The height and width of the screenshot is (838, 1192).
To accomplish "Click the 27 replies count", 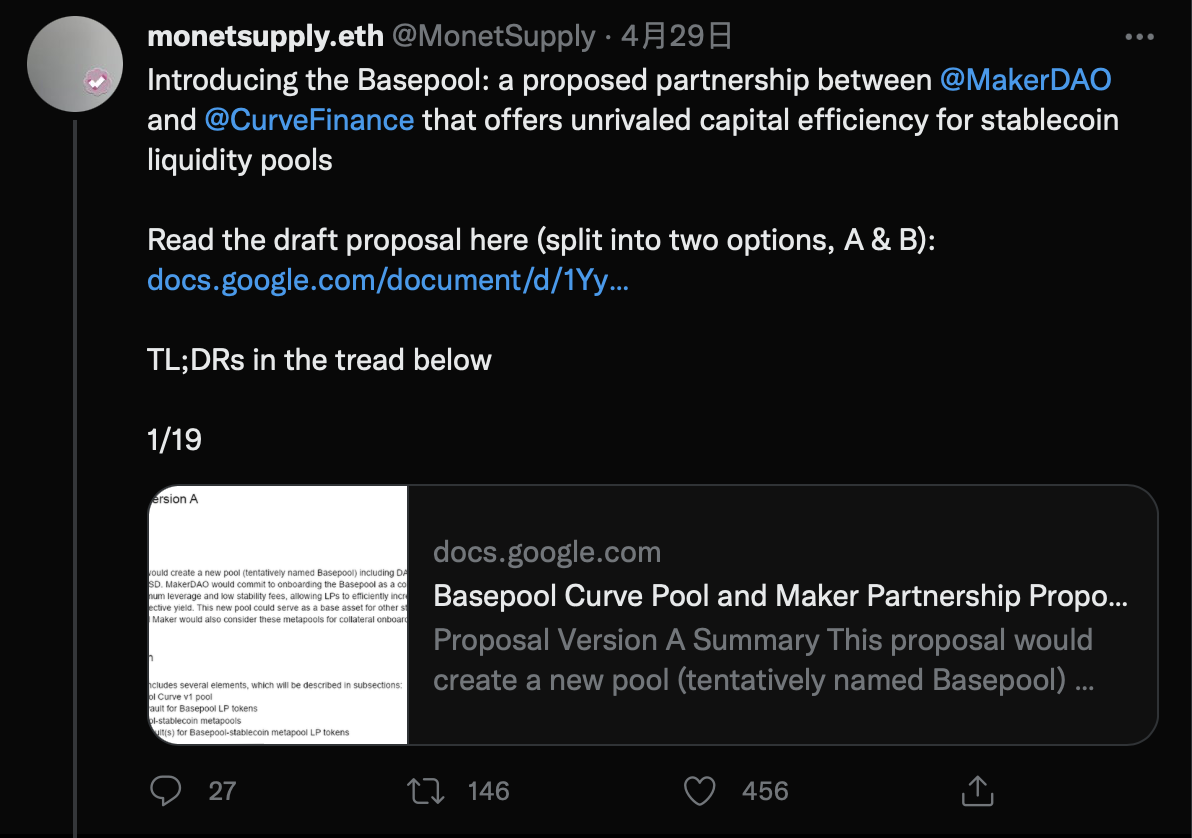I will [222, 791].
